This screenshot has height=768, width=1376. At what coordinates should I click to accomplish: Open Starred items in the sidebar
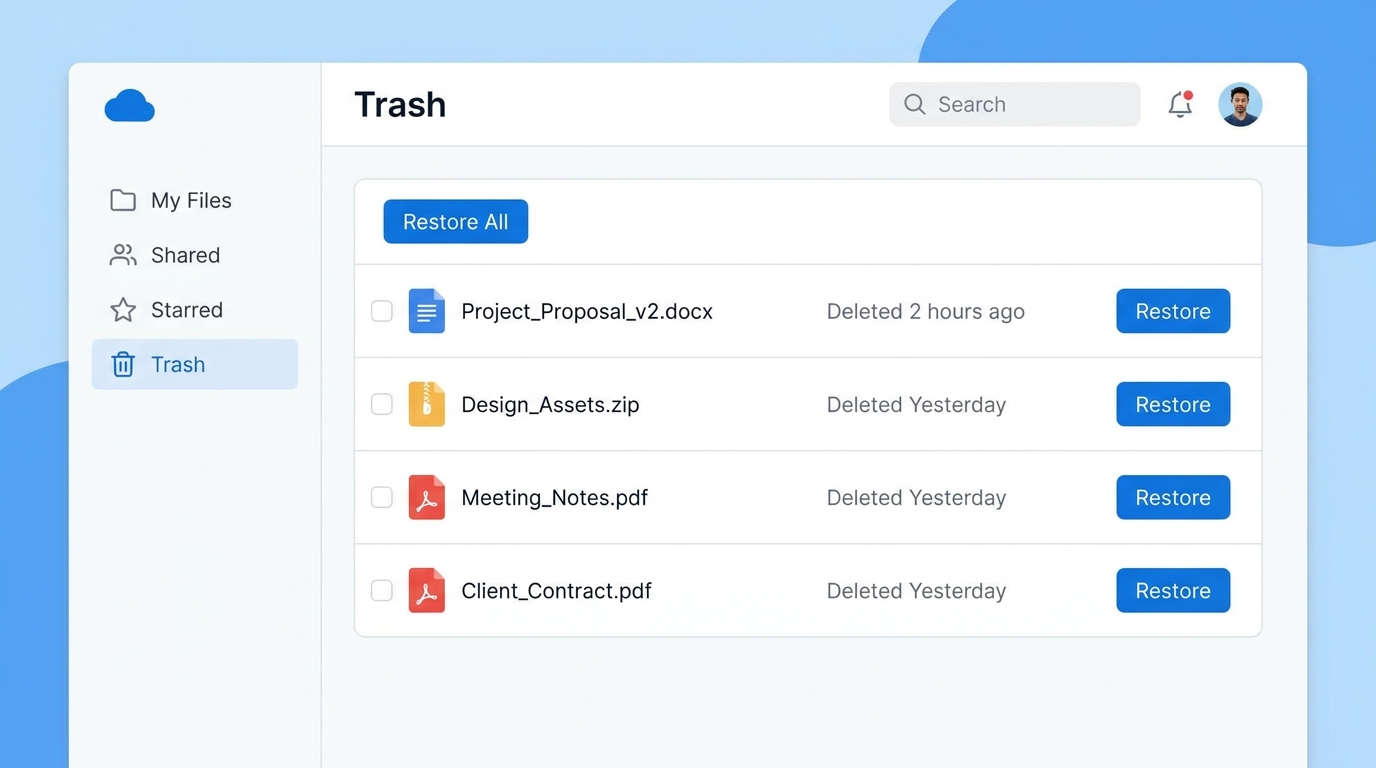point(186,310)
